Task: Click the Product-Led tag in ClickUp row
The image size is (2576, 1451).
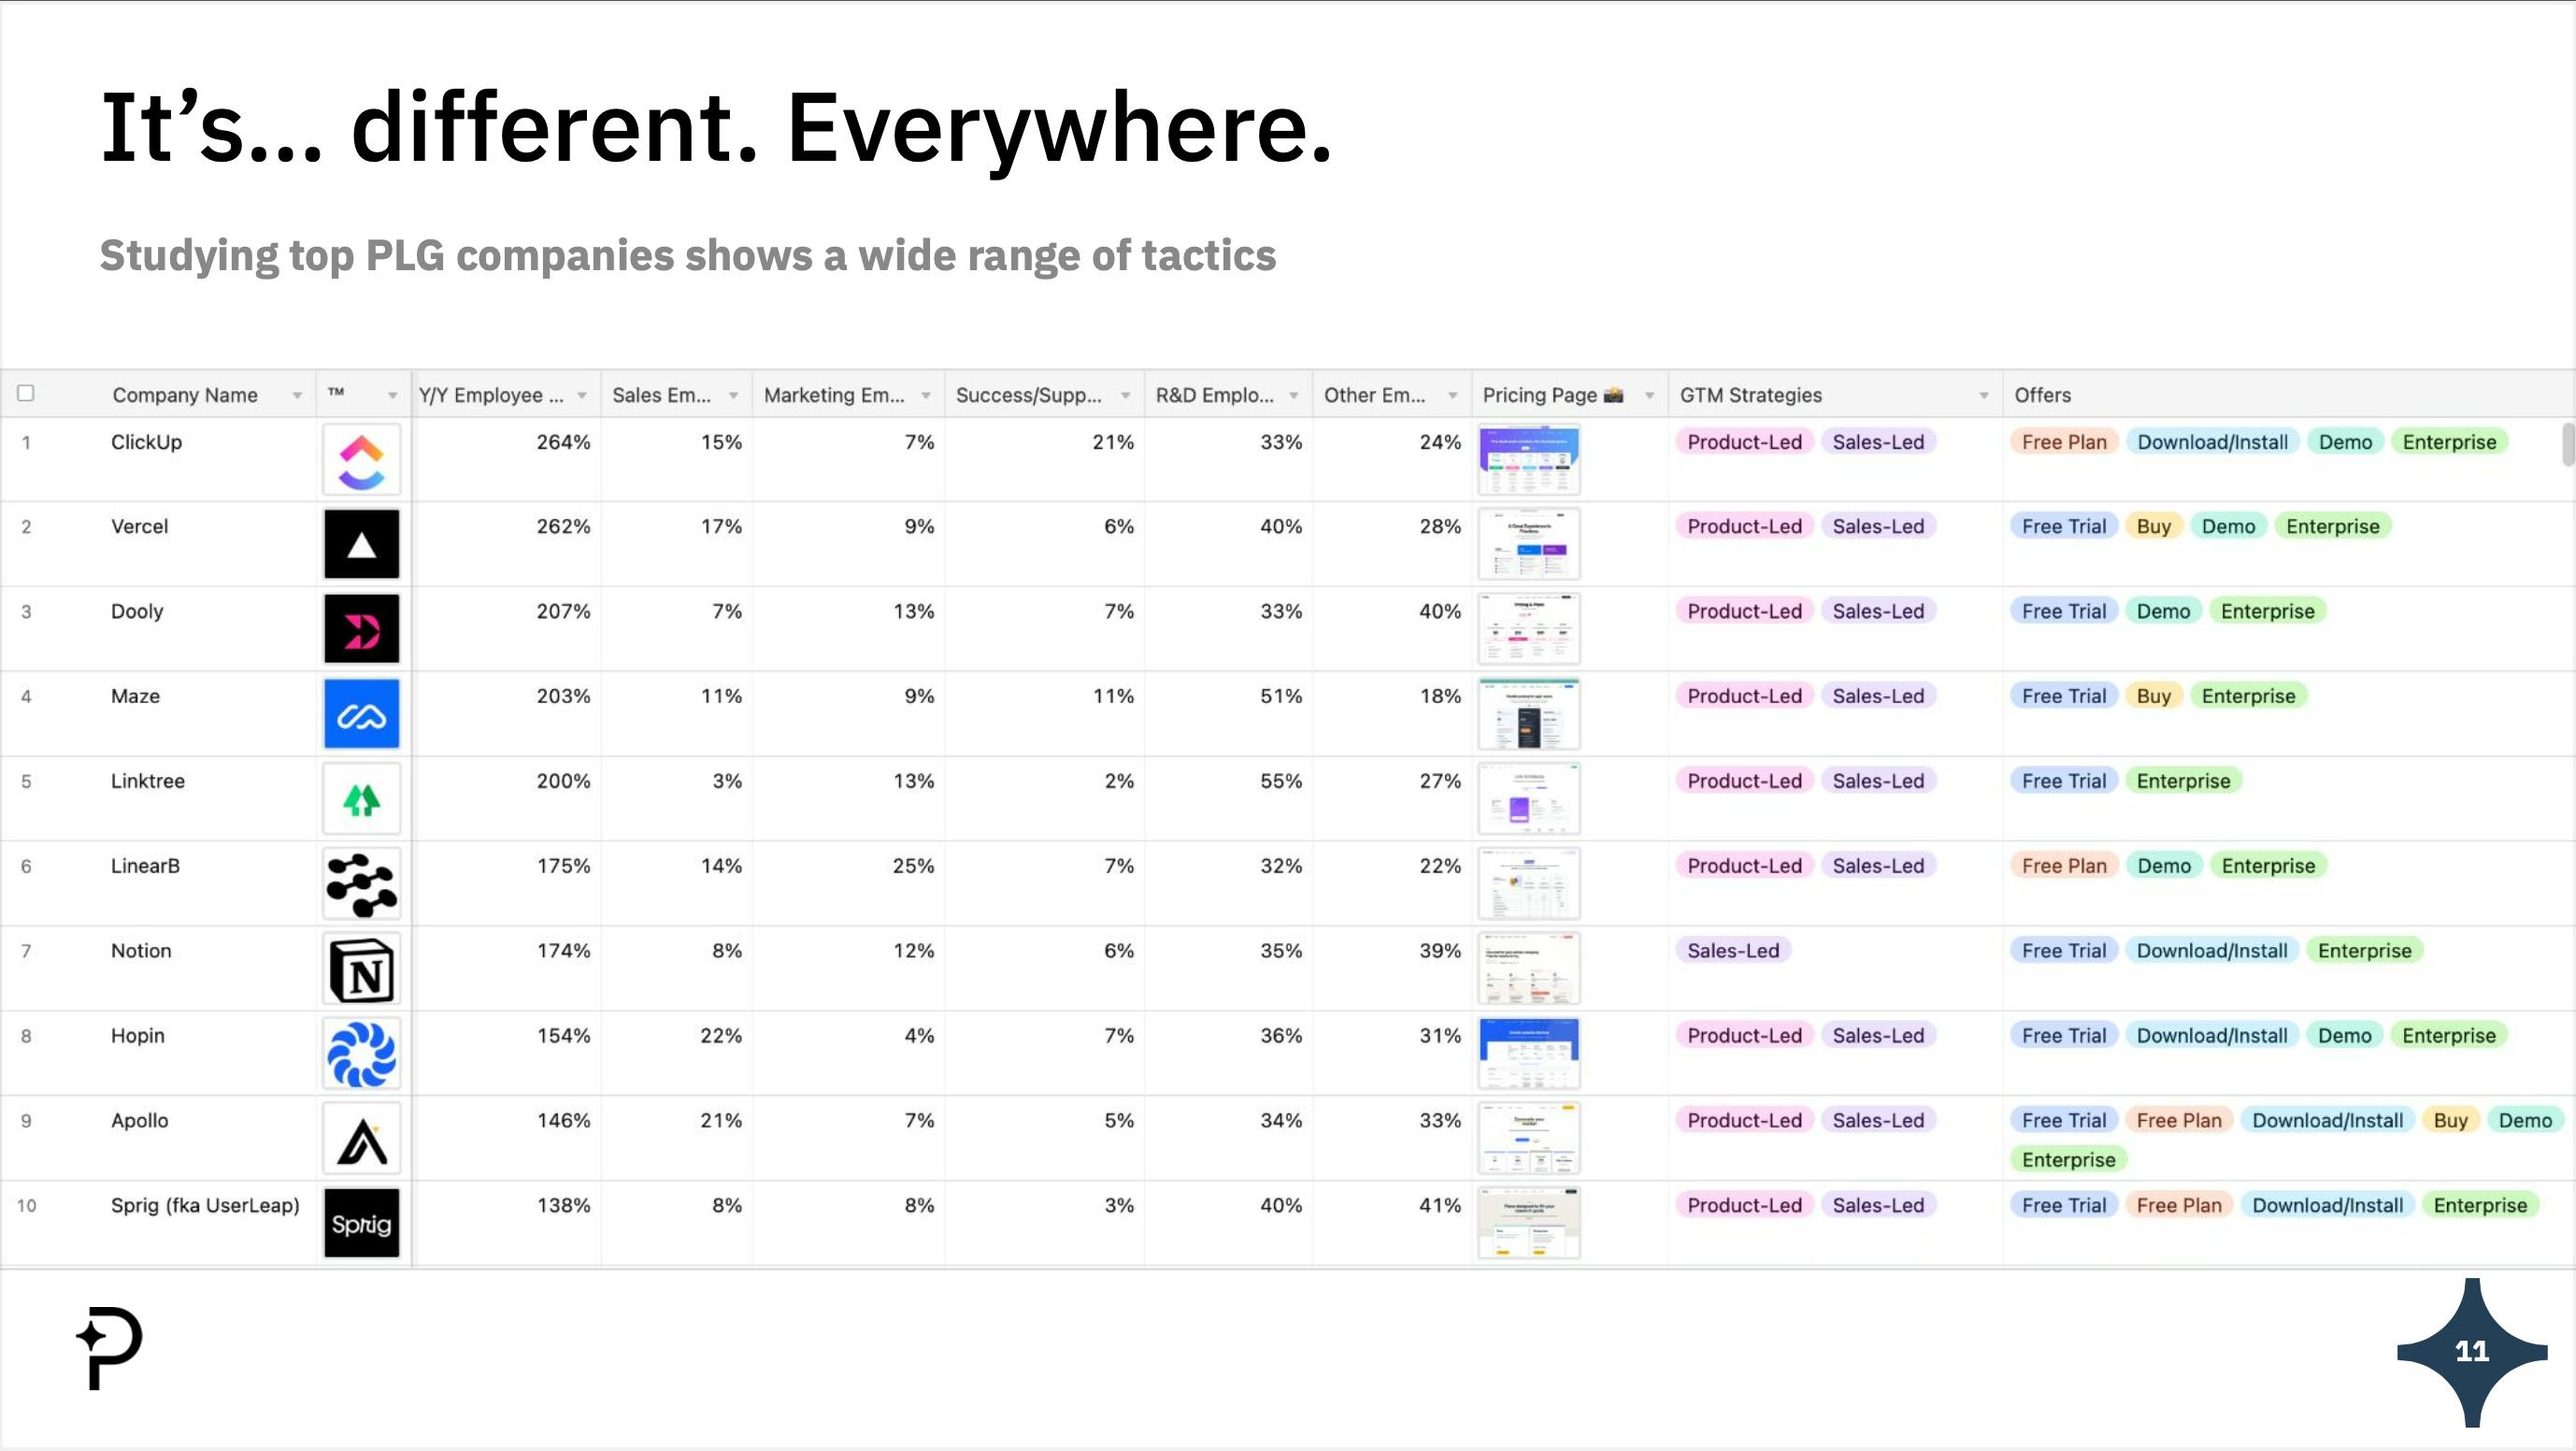Action: [x=1743, y=442]
